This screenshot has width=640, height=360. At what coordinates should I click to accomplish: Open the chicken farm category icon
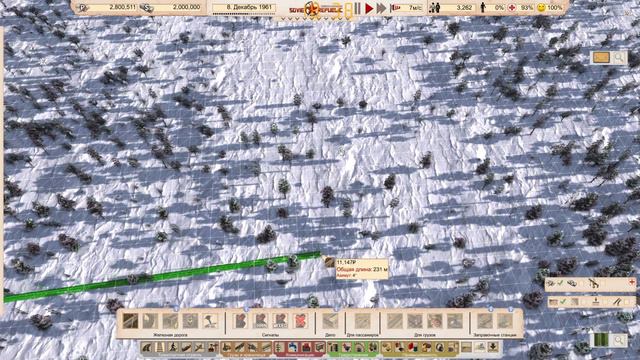point(346,347)
